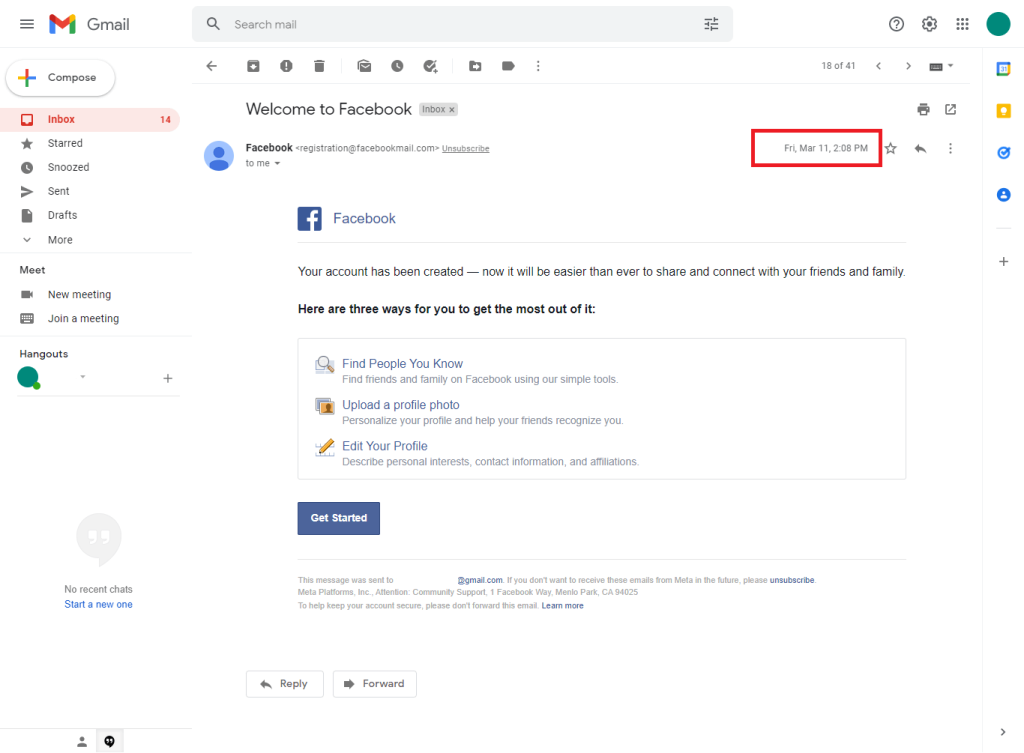Open Google apps grid

(963, 24)
